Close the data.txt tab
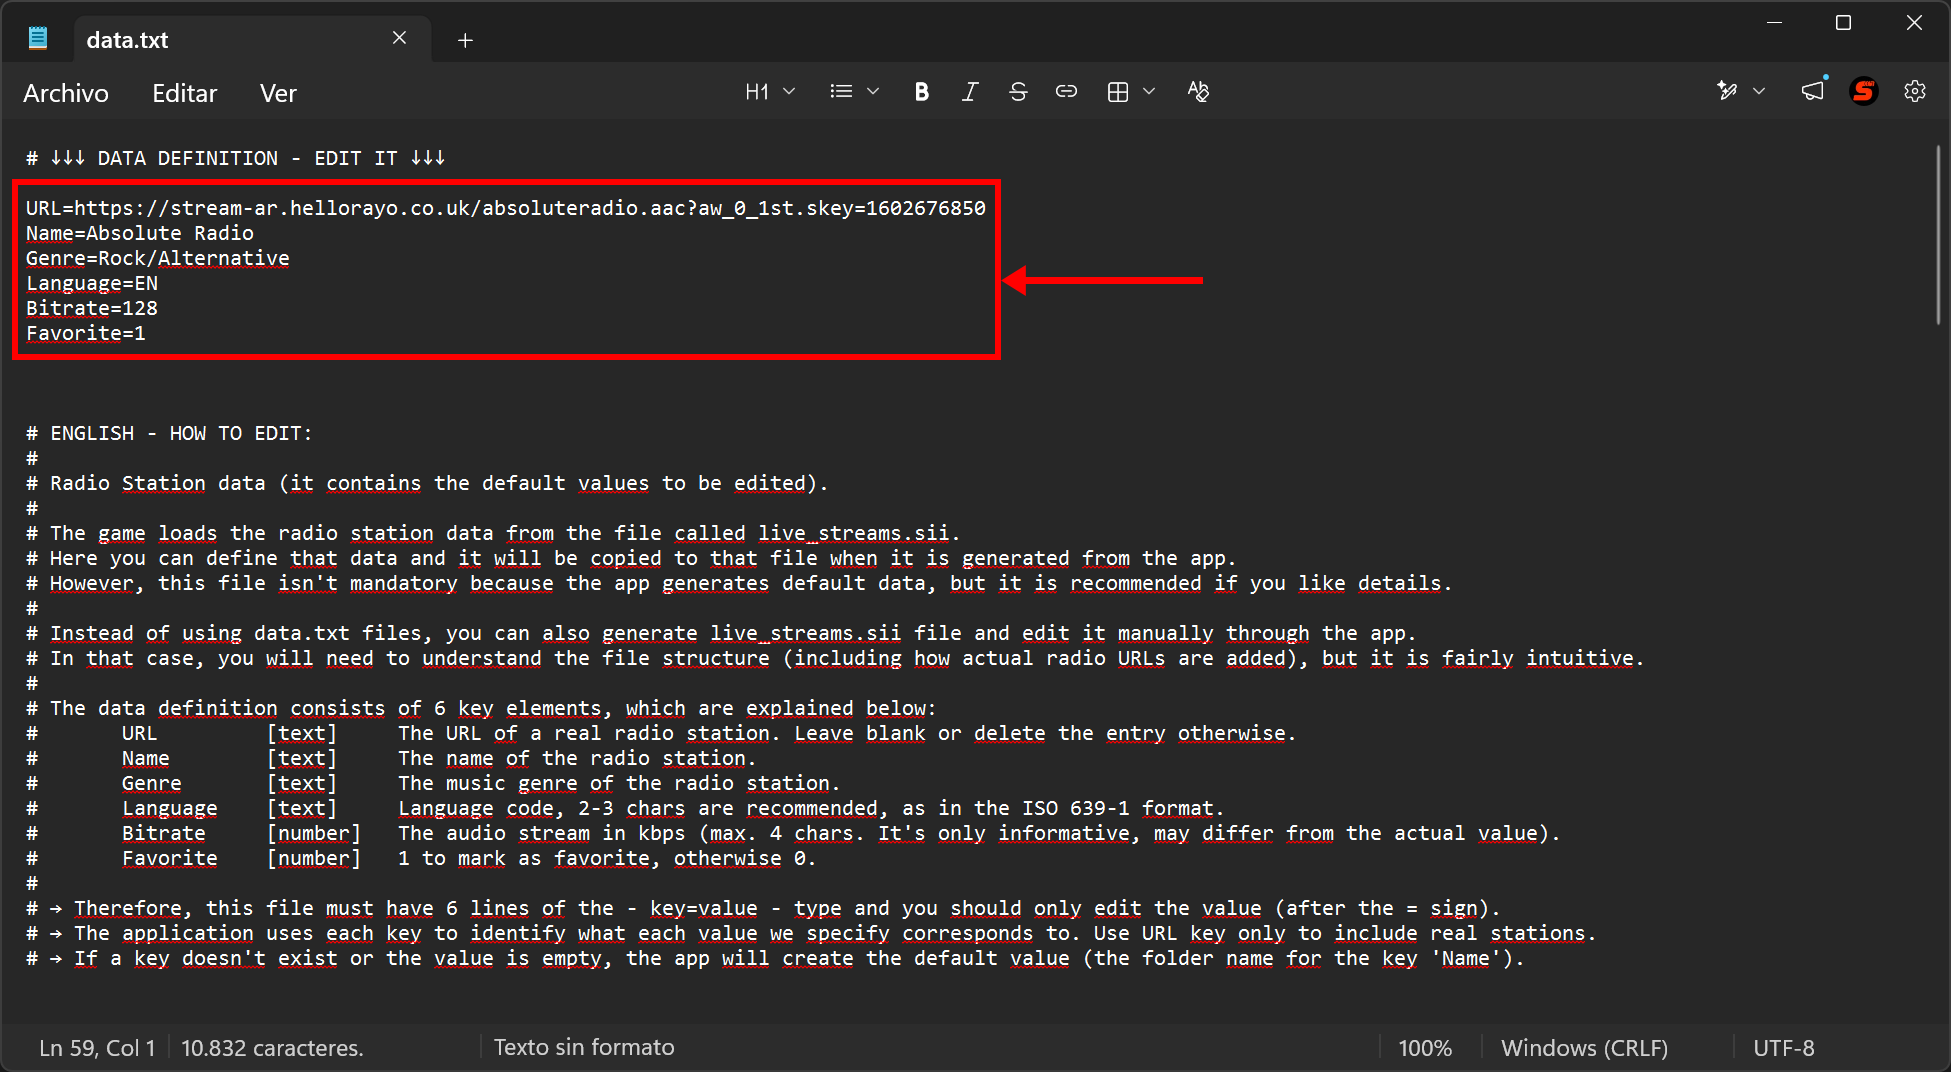The image size is (1951, 1072). (399, 38)
